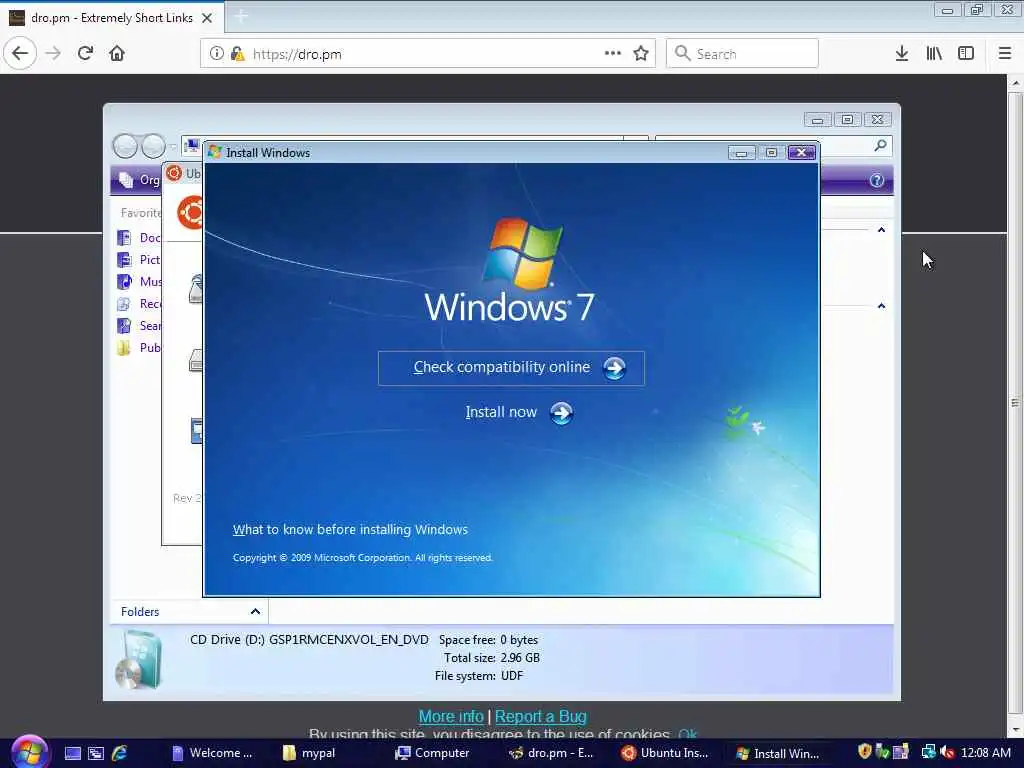Open the hamburger application menu

click(1005, 54)
